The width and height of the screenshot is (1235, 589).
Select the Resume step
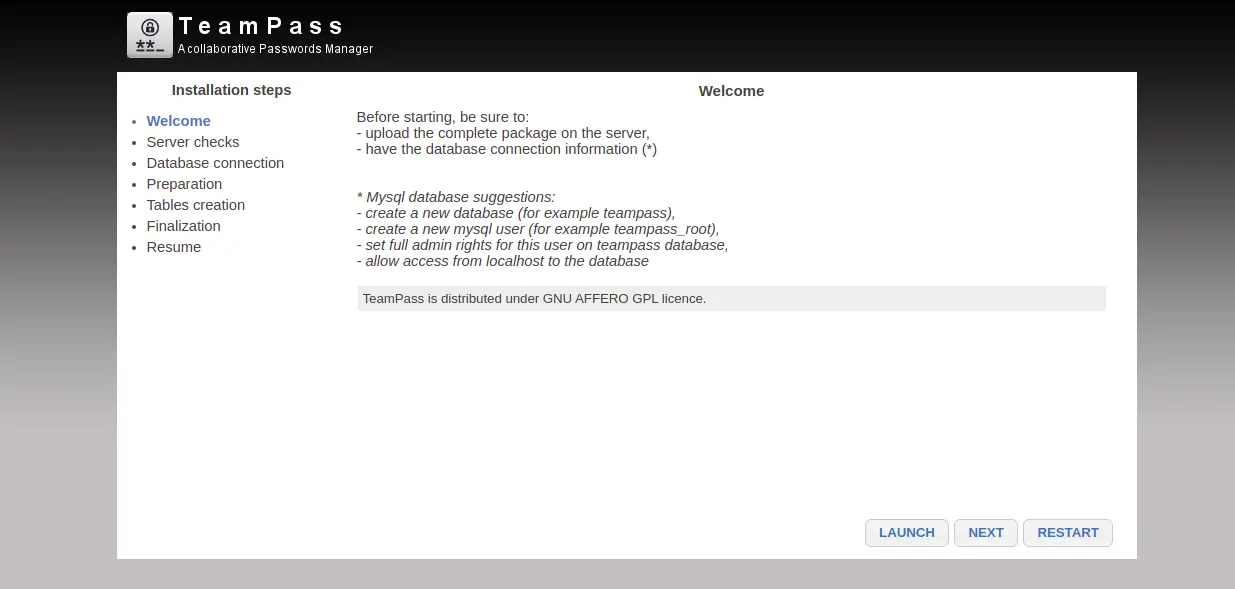point(174,247)
